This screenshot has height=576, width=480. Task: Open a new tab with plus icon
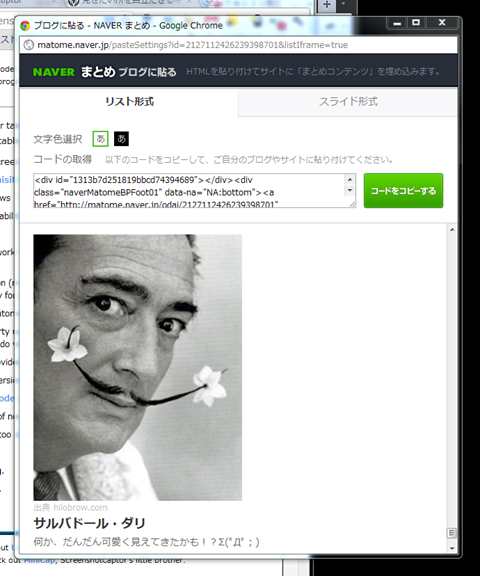[327, 5]
